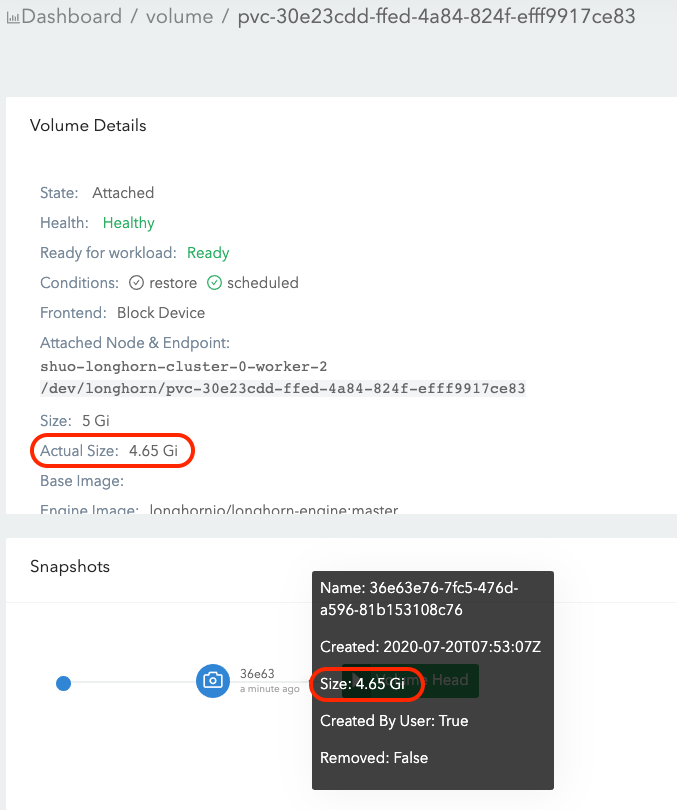Click the Snapshots section heading
This screenshot has width=677, height=810.
point(70,566)
